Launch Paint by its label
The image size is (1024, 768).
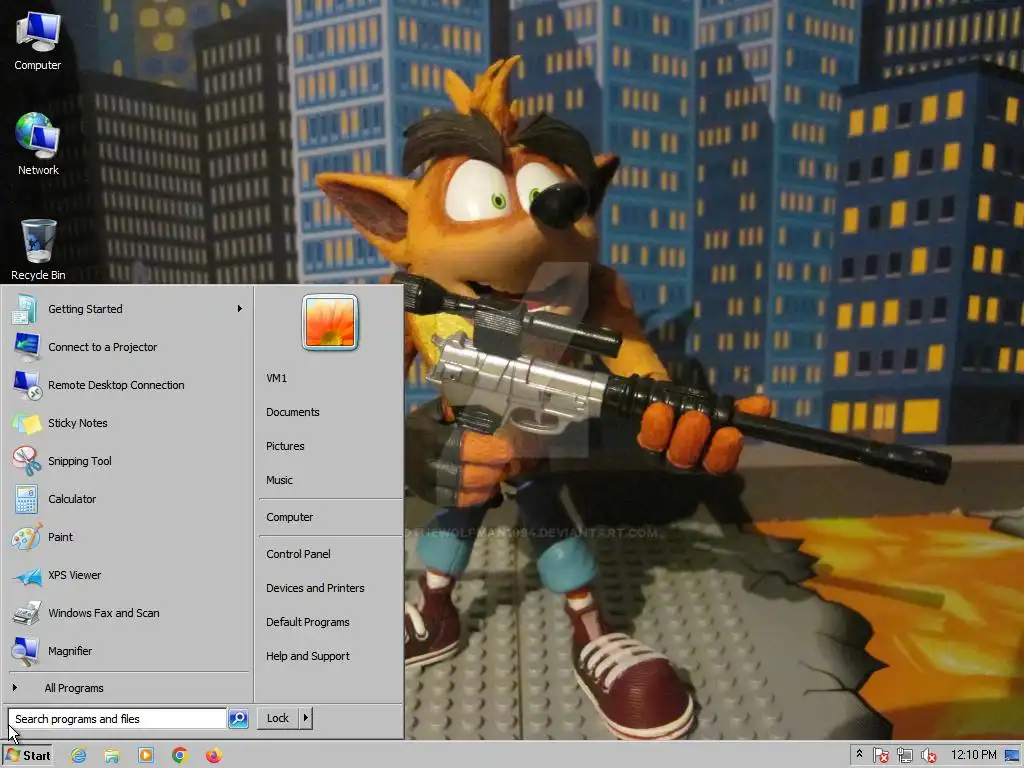click(x=60, y=537)
